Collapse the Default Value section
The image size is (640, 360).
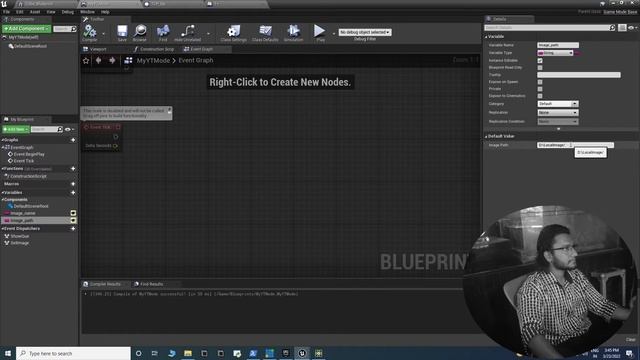click(486, 136)
